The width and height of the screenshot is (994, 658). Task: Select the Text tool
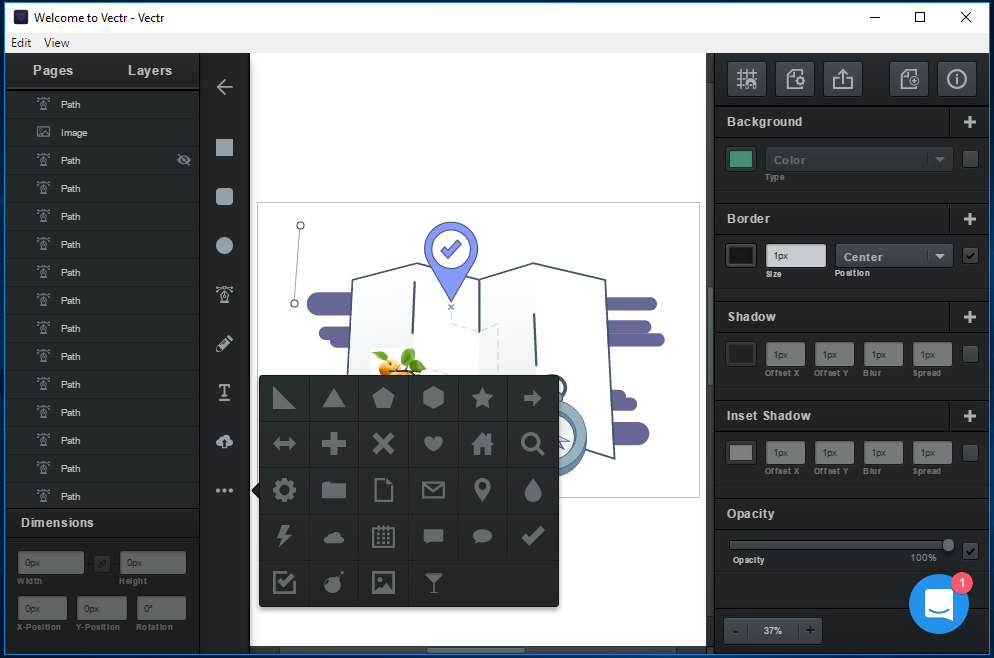224,392
